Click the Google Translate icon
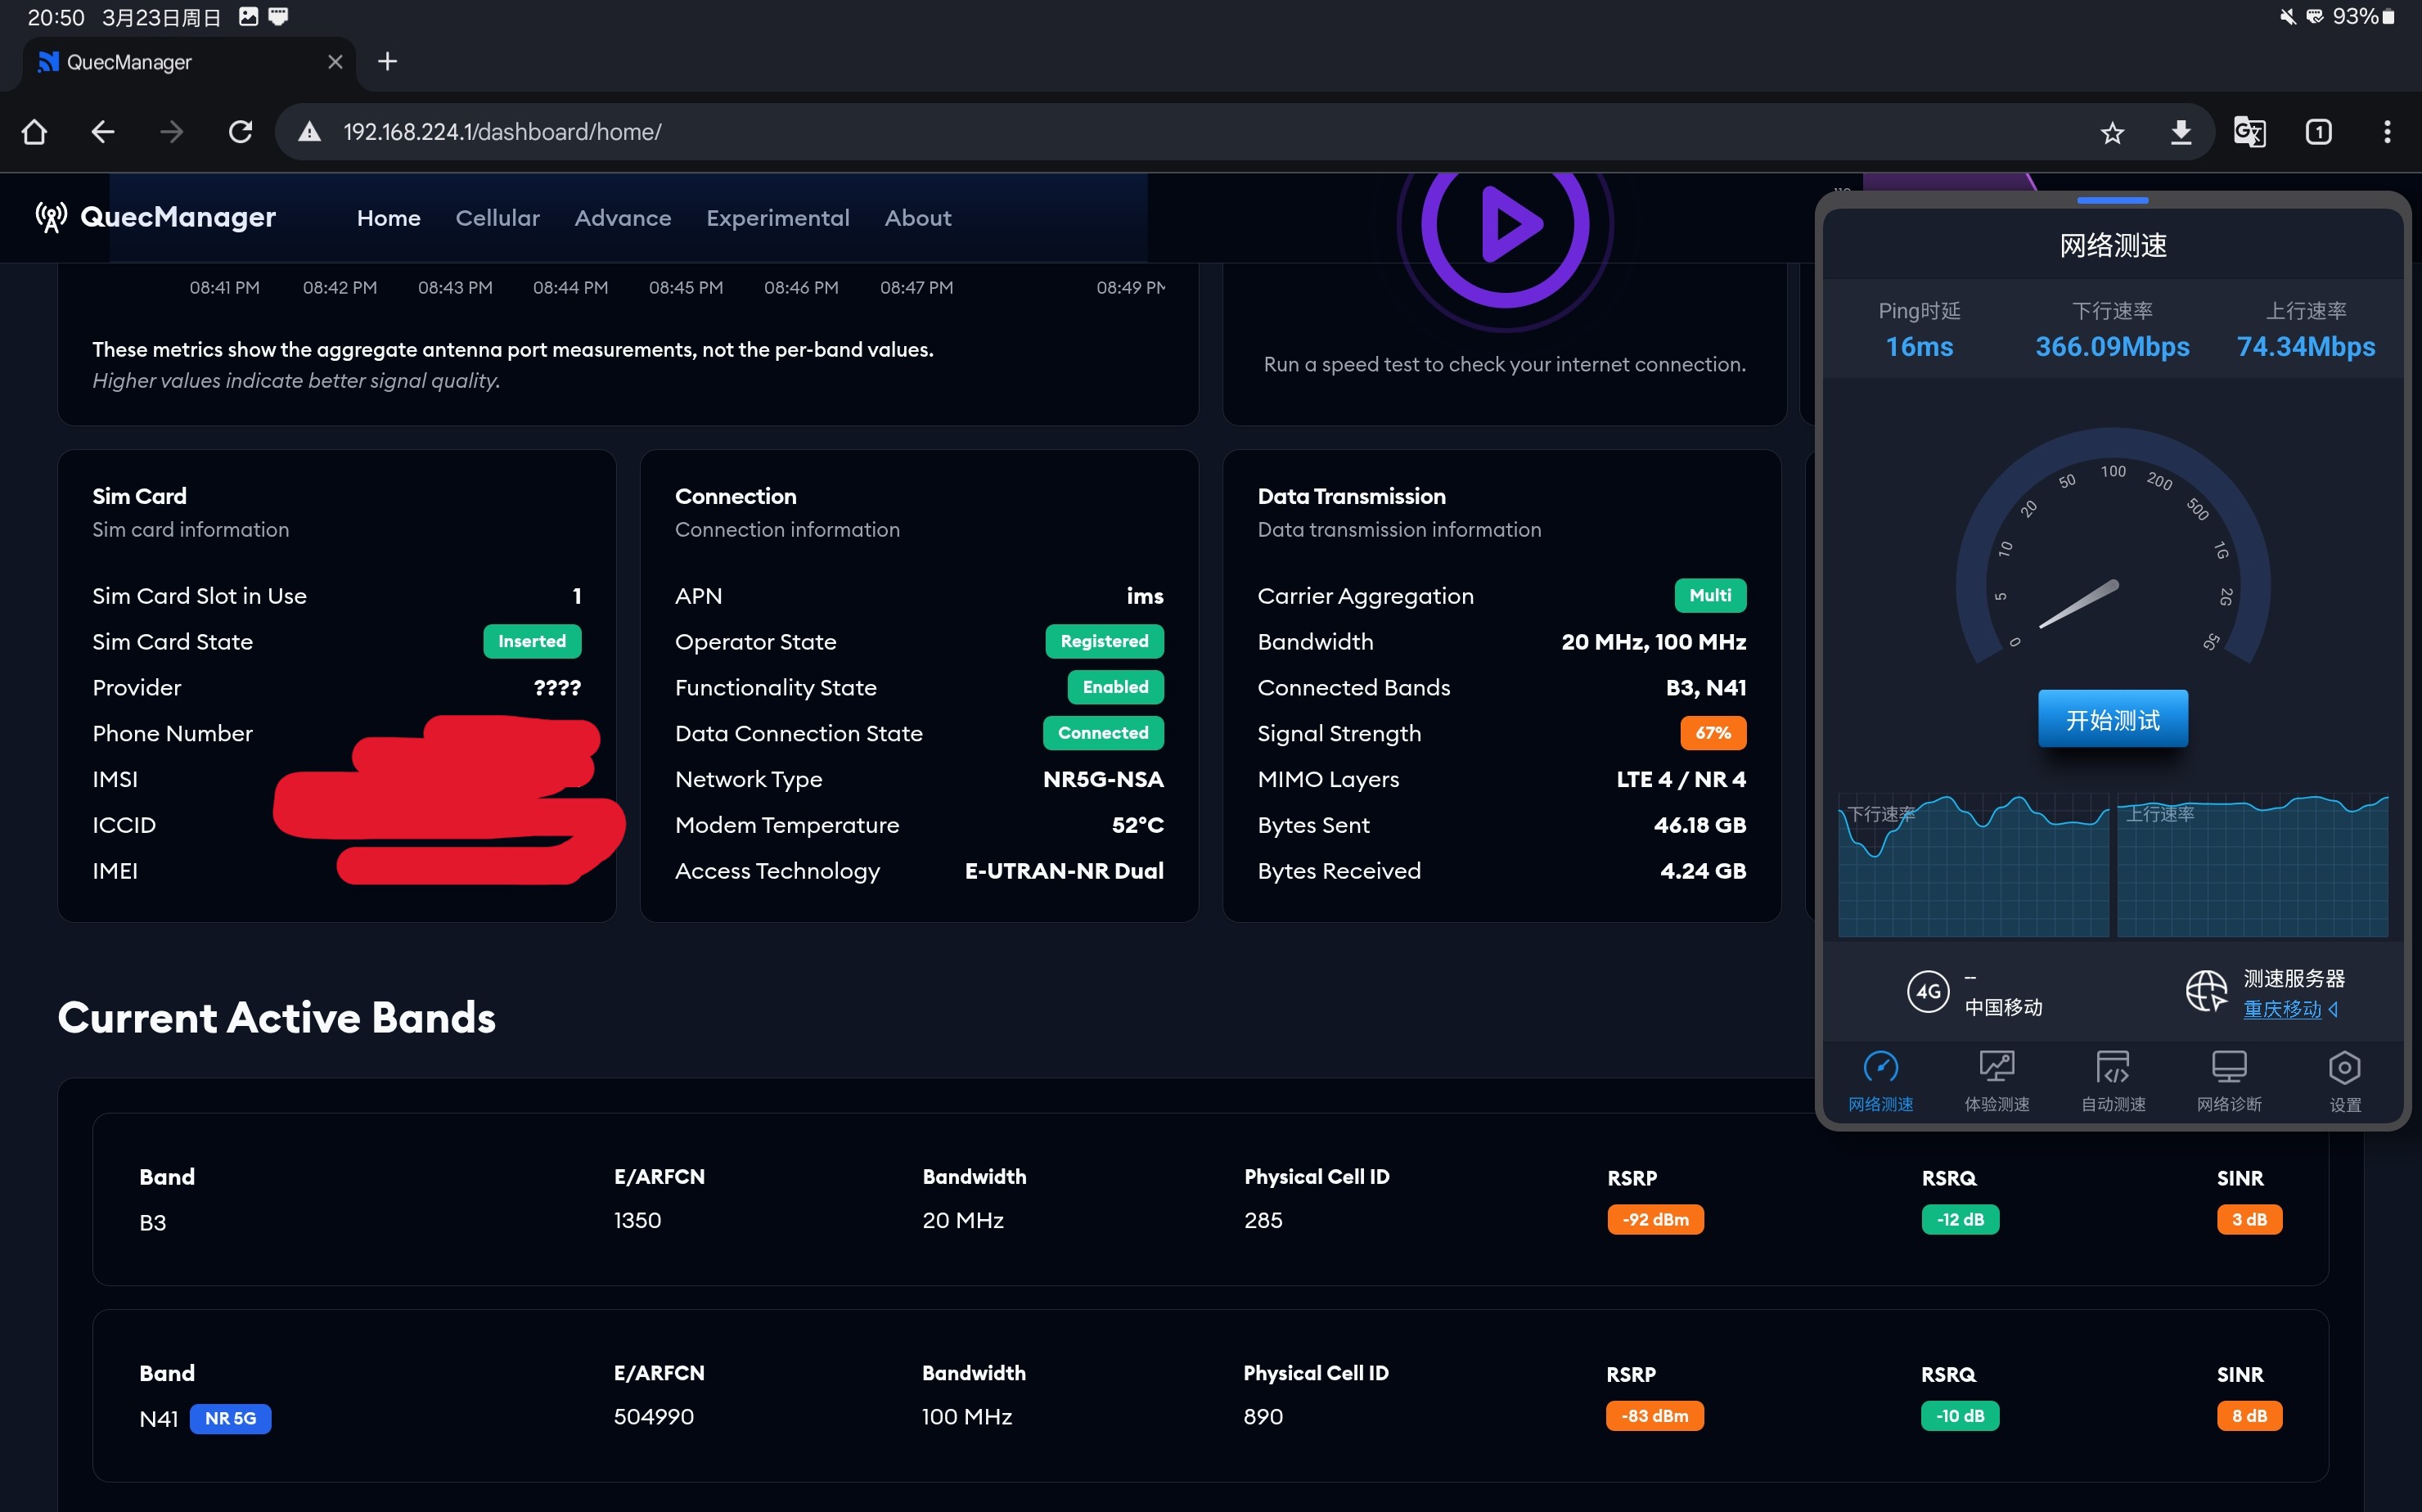 click(2249, 132)
